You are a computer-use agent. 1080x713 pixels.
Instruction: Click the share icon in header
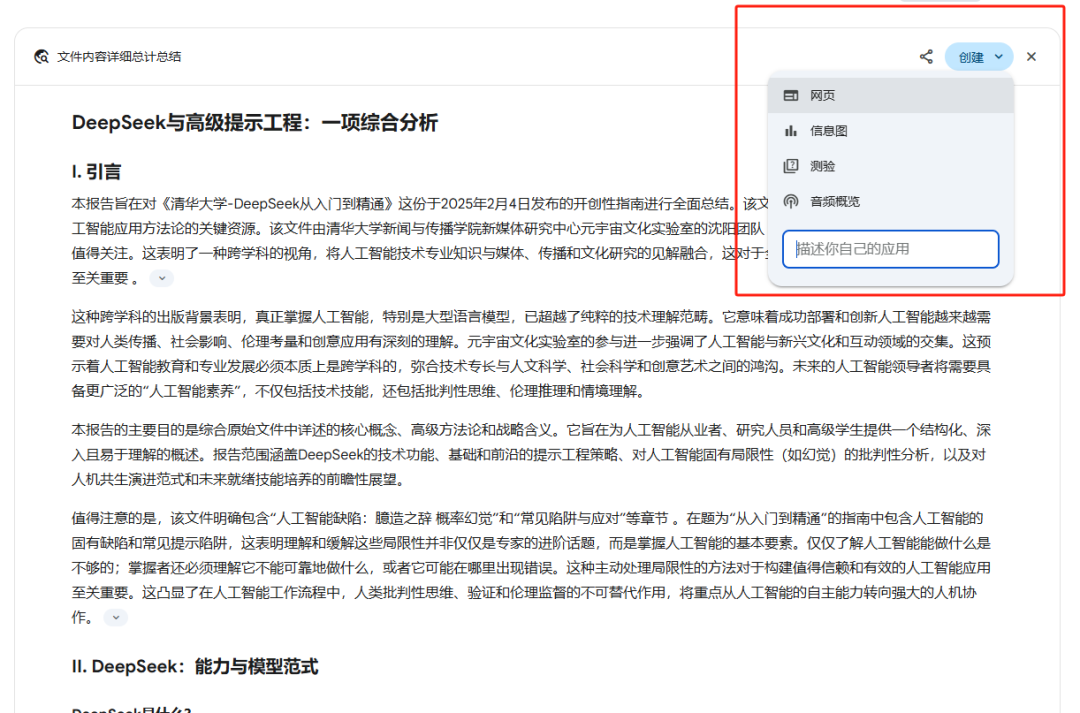tap(926, 56)
